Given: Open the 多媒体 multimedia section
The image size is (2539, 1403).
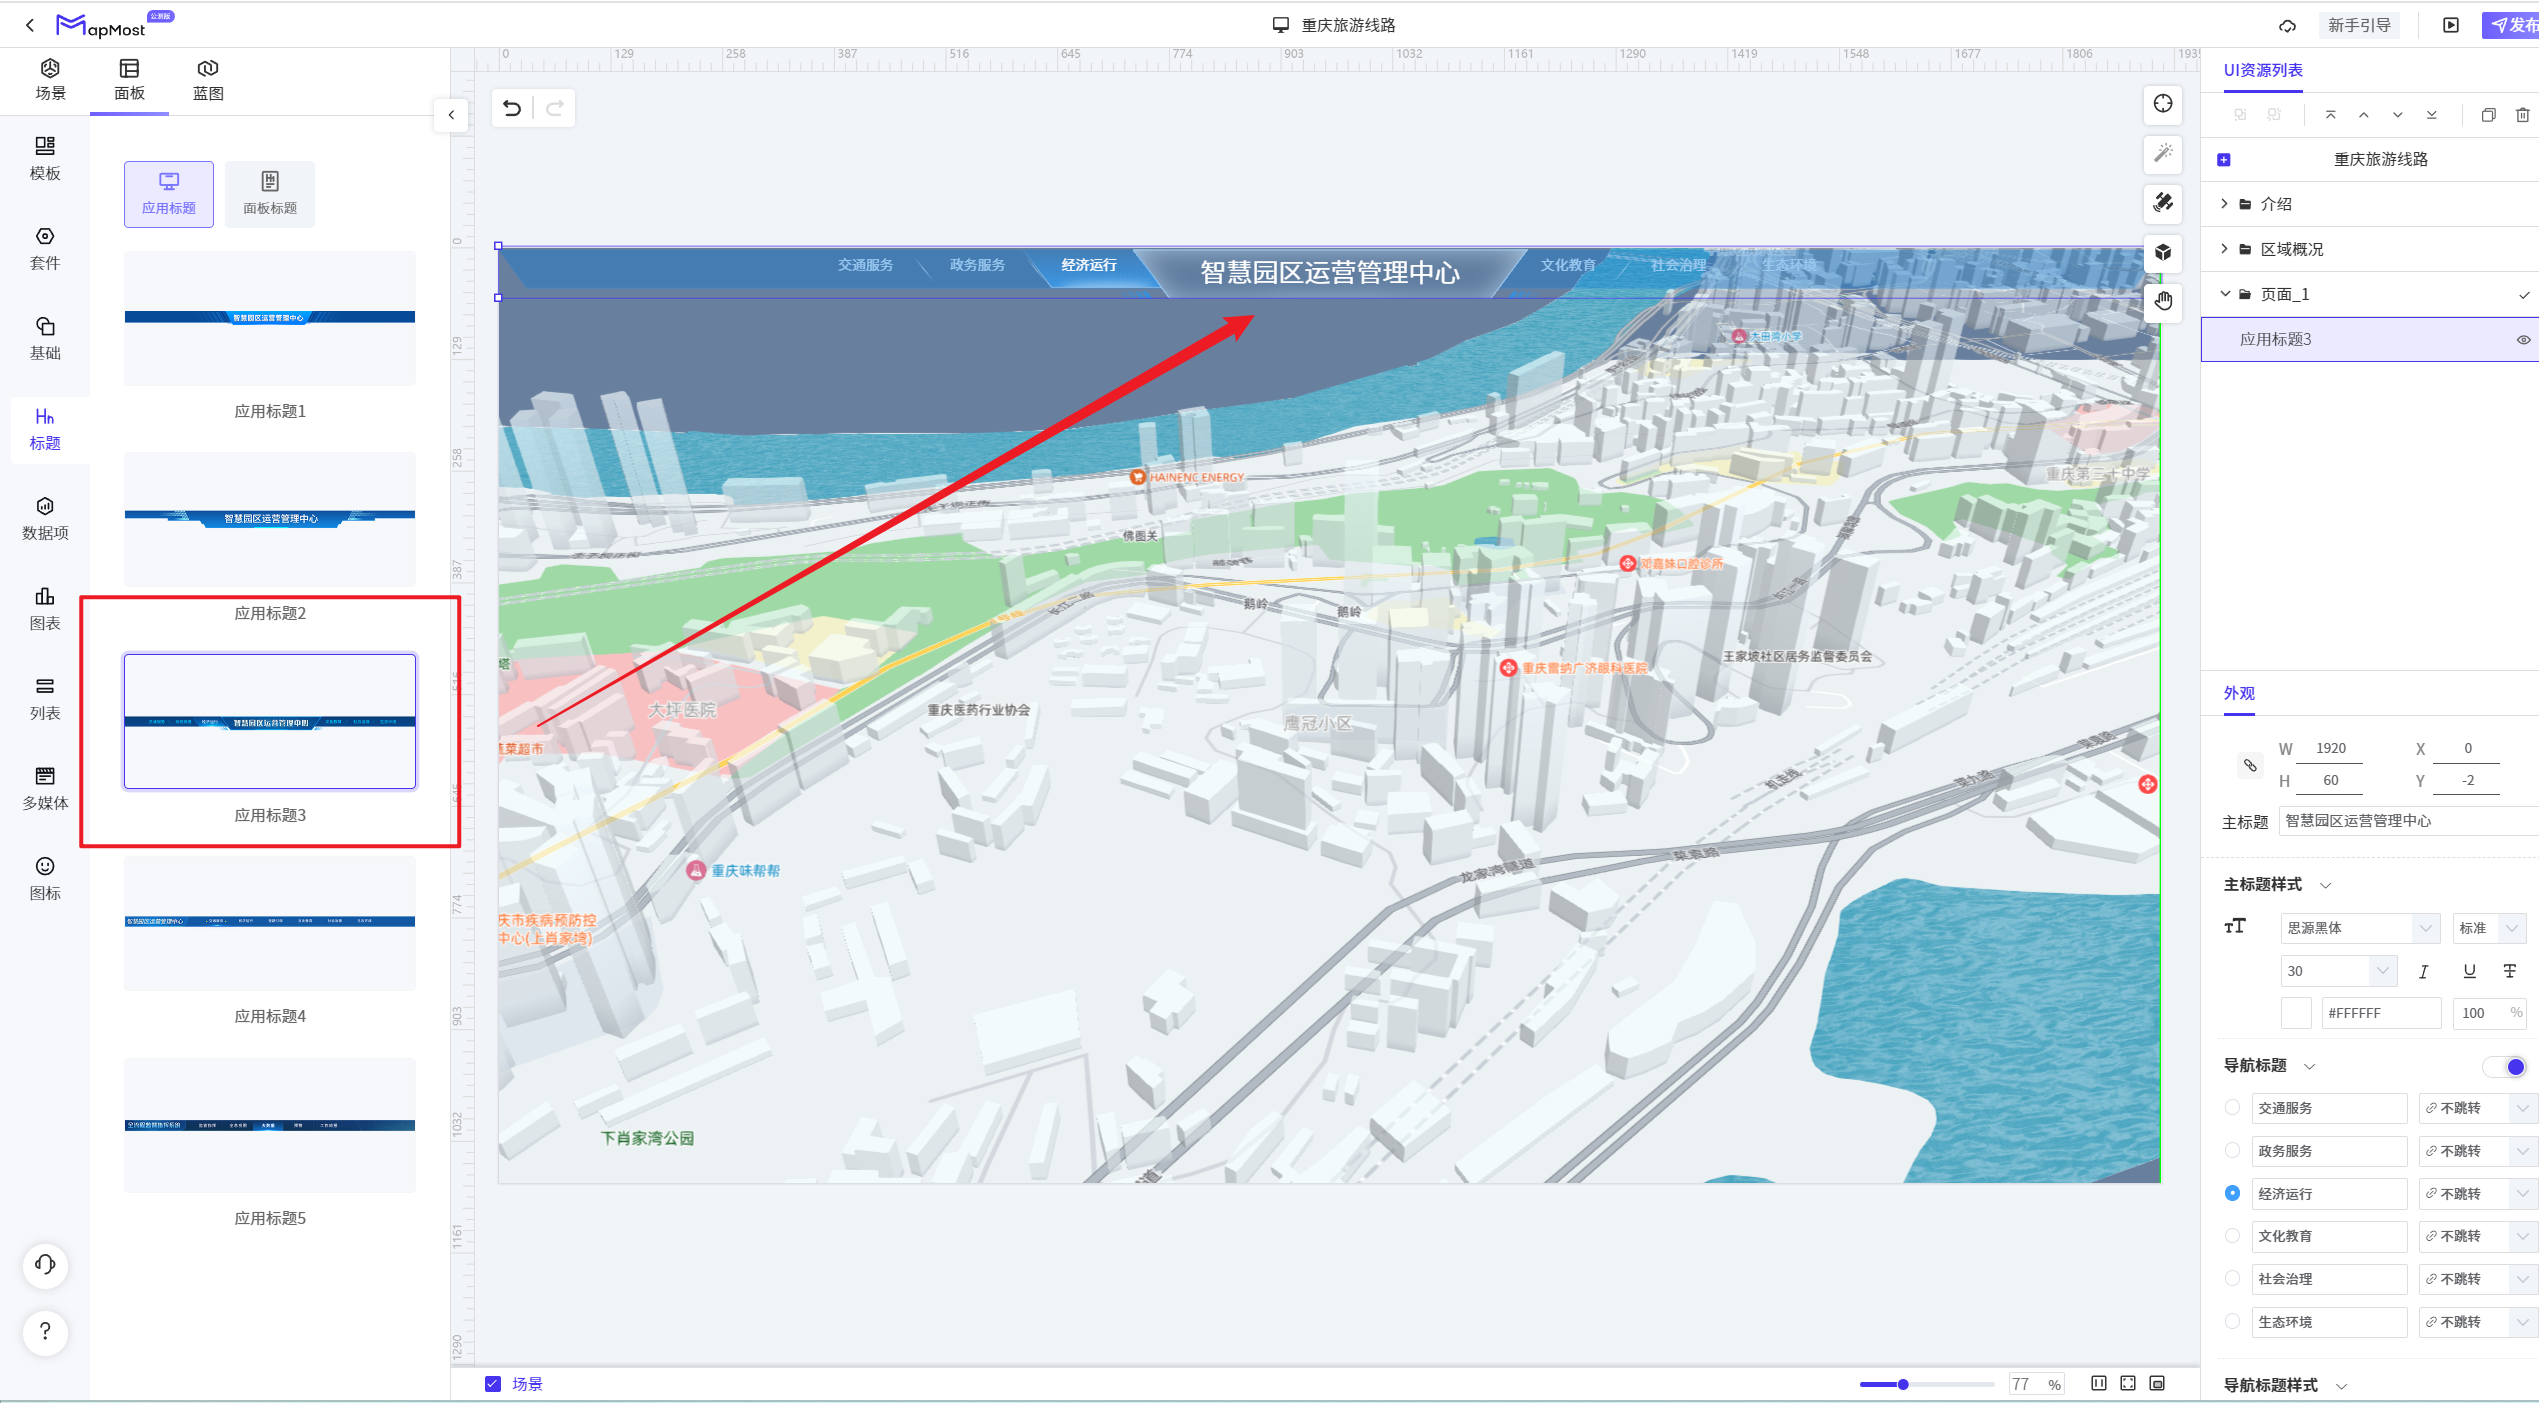Looking at the screenshot, I should tap(45, 789).
